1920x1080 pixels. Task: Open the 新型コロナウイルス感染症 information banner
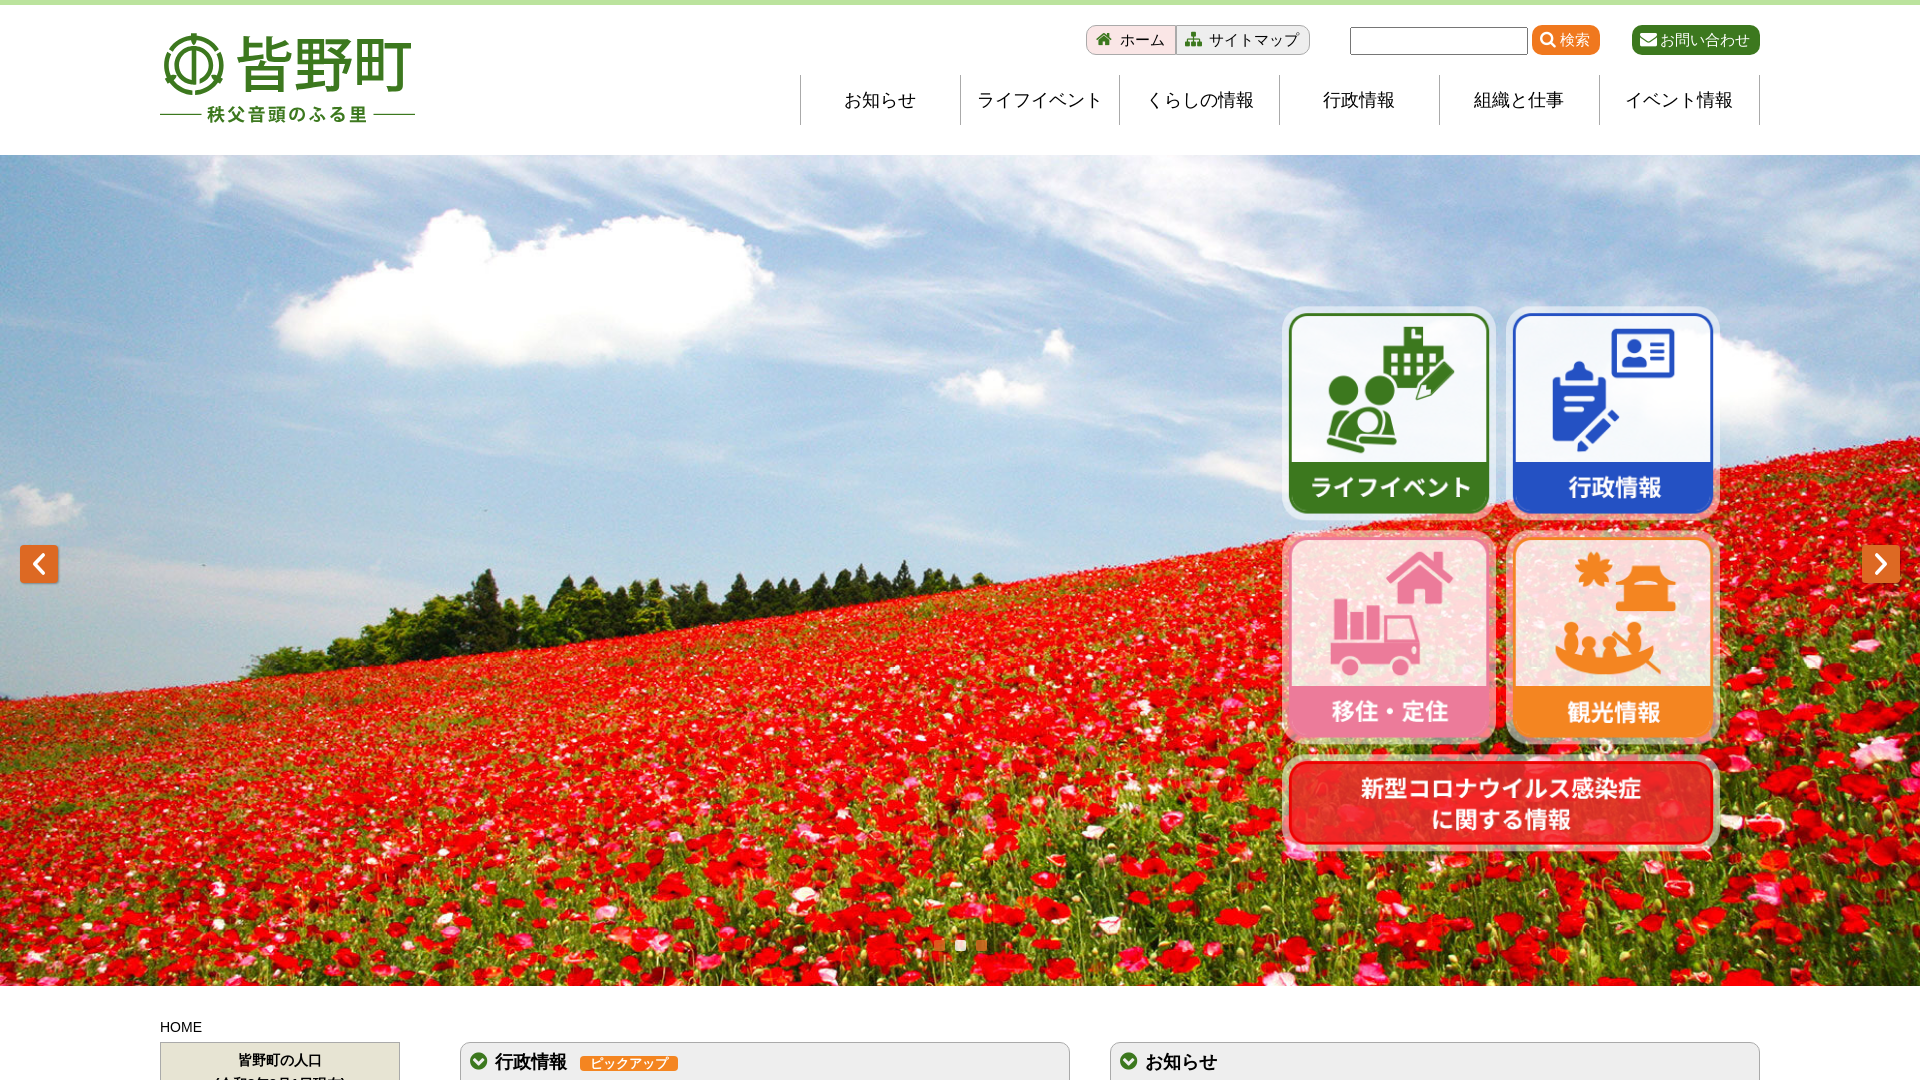[1500, 804]
